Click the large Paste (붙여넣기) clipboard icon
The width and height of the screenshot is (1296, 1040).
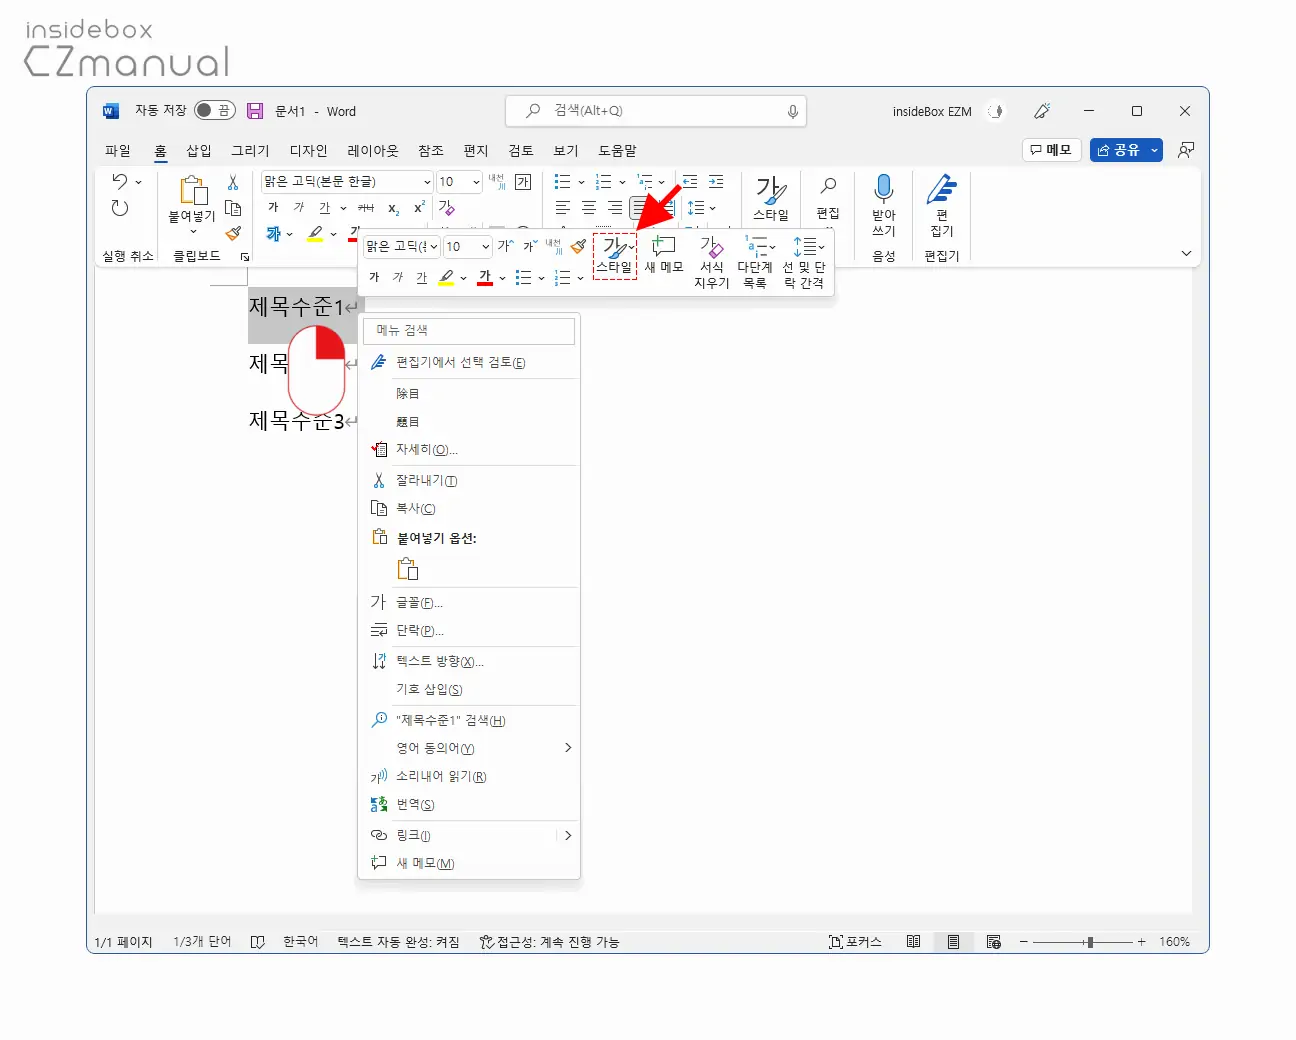coord(193,190)
